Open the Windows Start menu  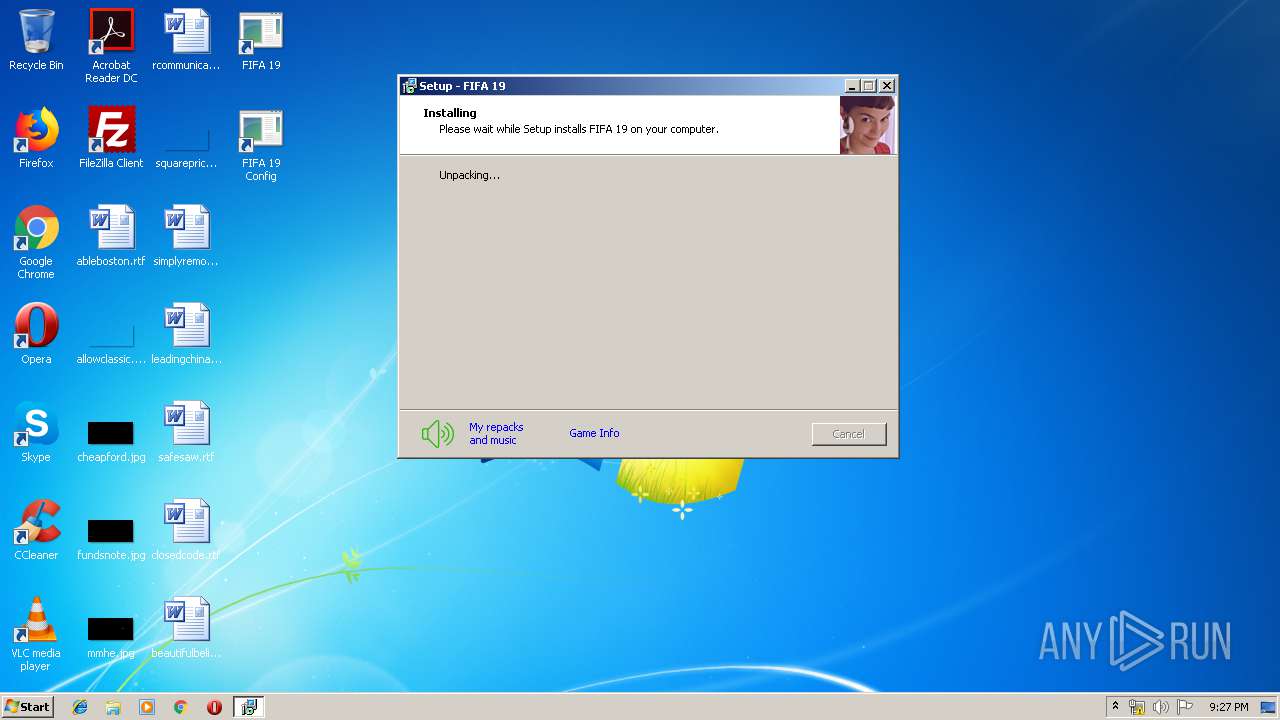coord(27,707)
